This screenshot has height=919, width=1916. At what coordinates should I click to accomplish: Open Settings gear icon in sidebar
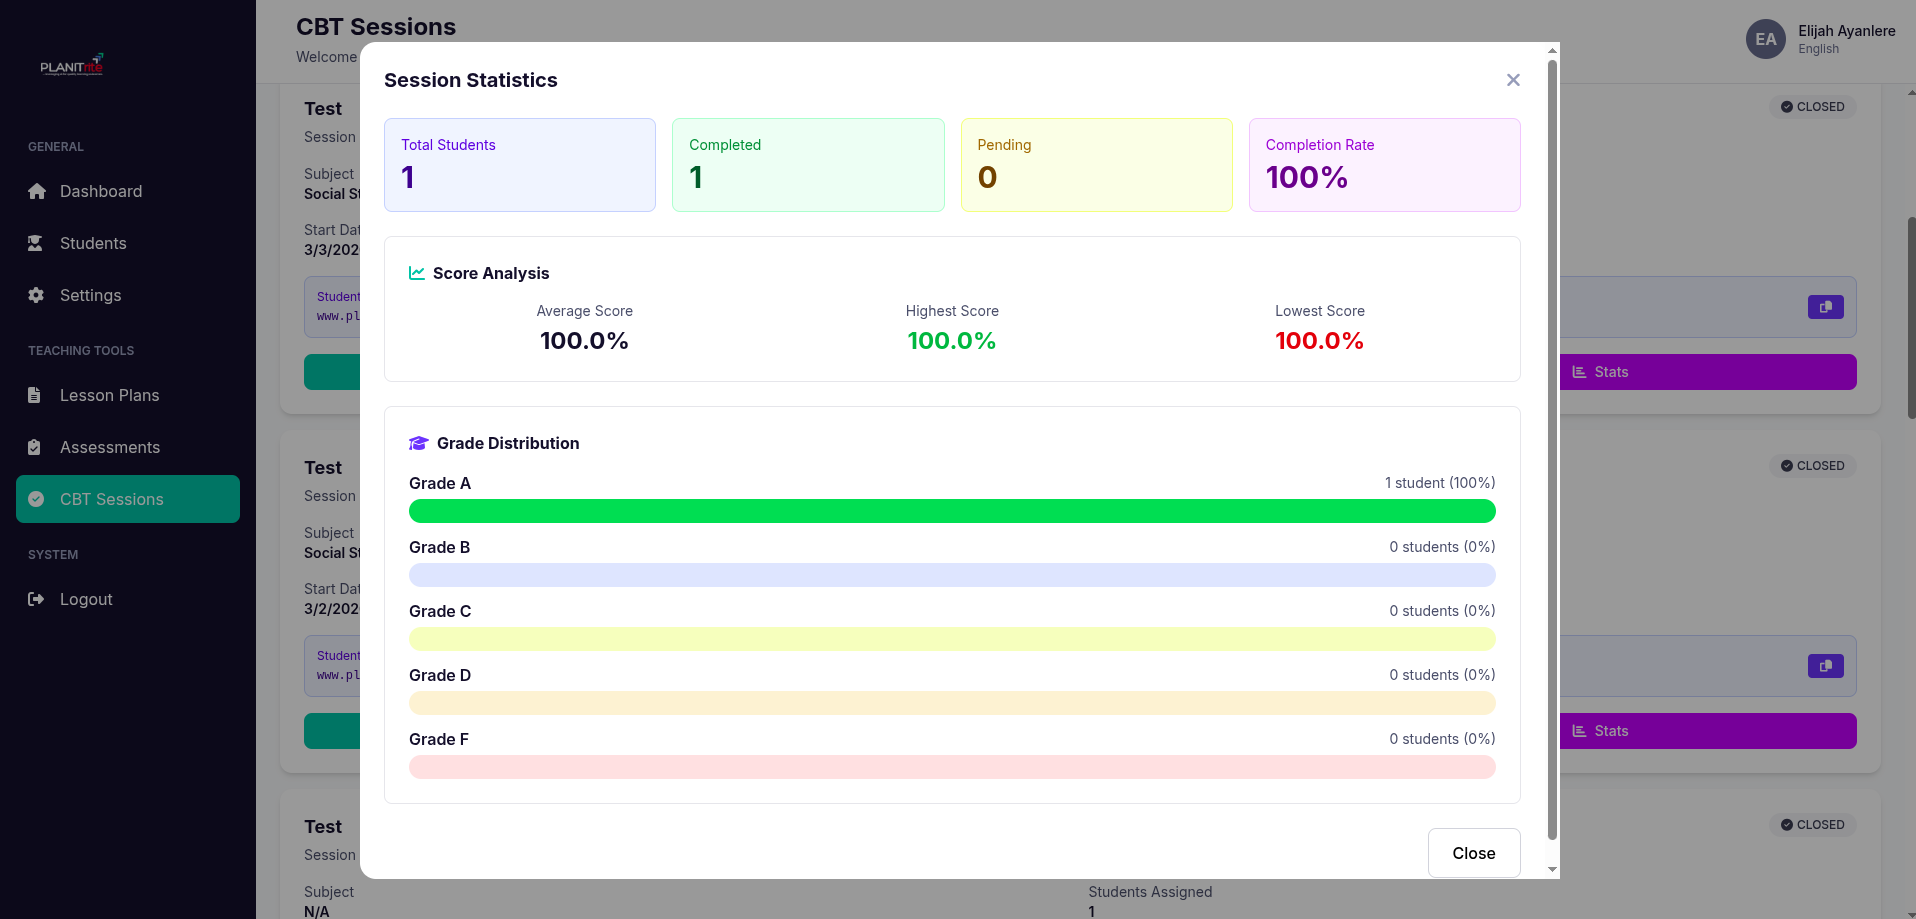pos(36,295)
